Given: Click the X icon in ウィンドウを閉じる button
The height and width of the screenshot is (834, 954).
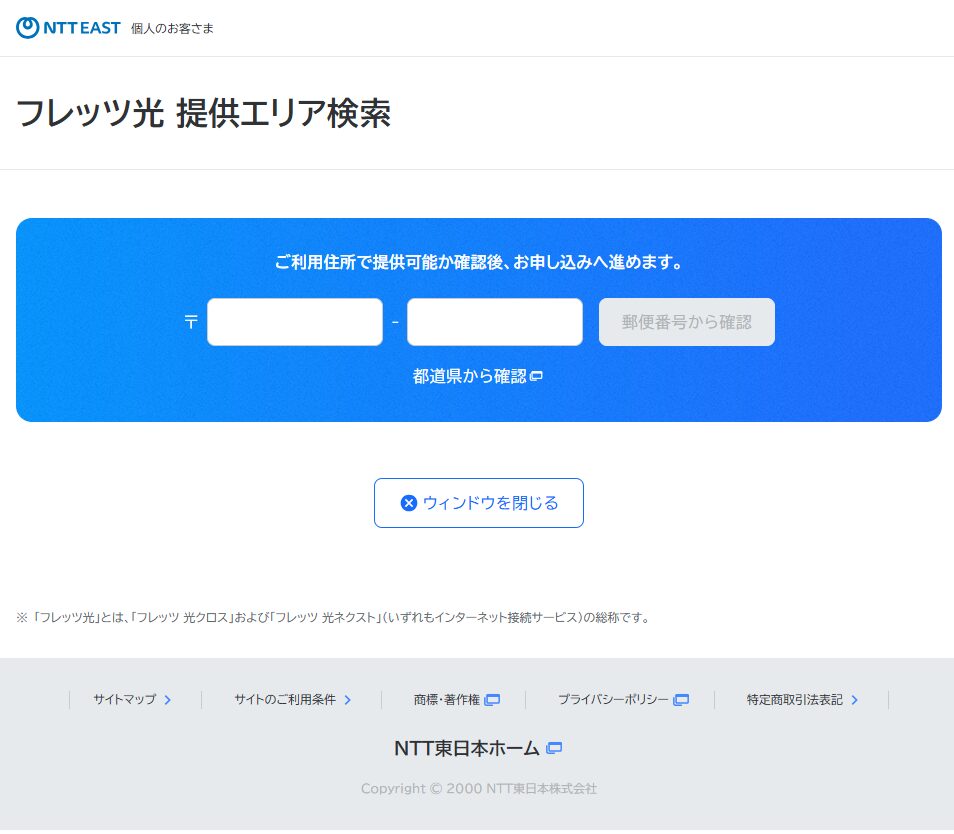Looking at the screenshot, I should coord(408,503).
